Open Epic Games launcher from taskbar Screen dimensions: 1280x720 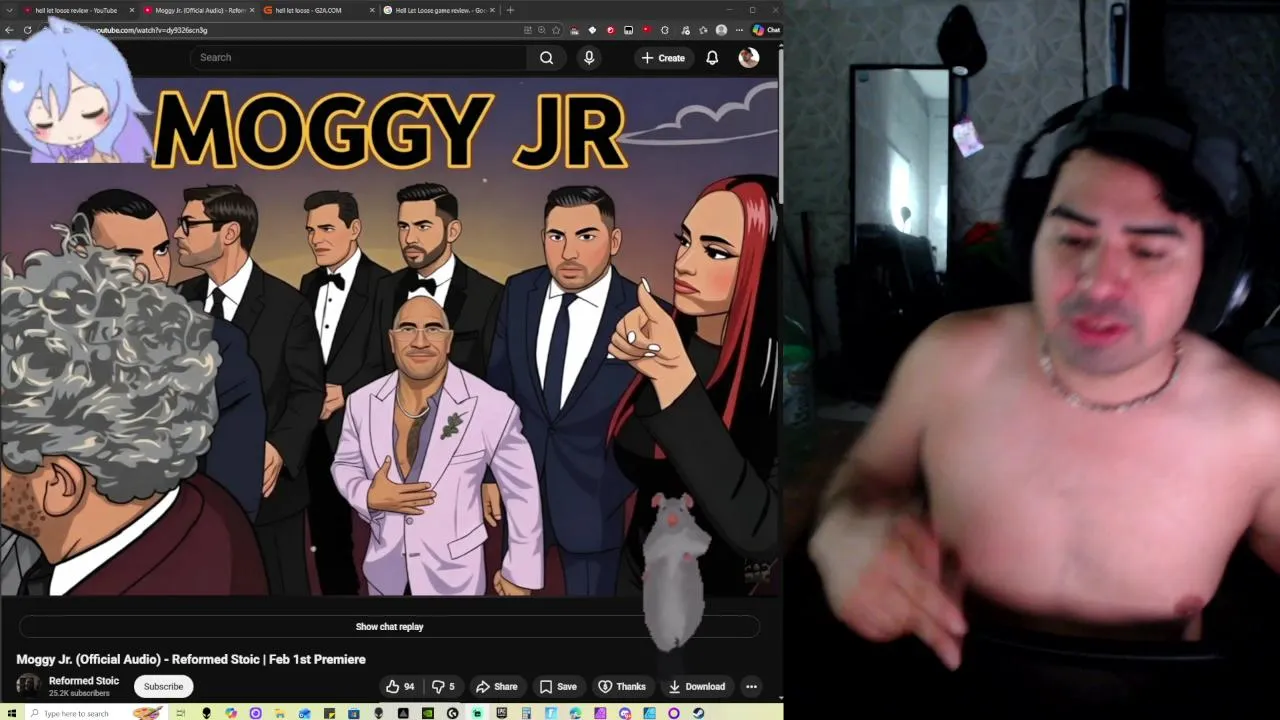coord(502,713)
